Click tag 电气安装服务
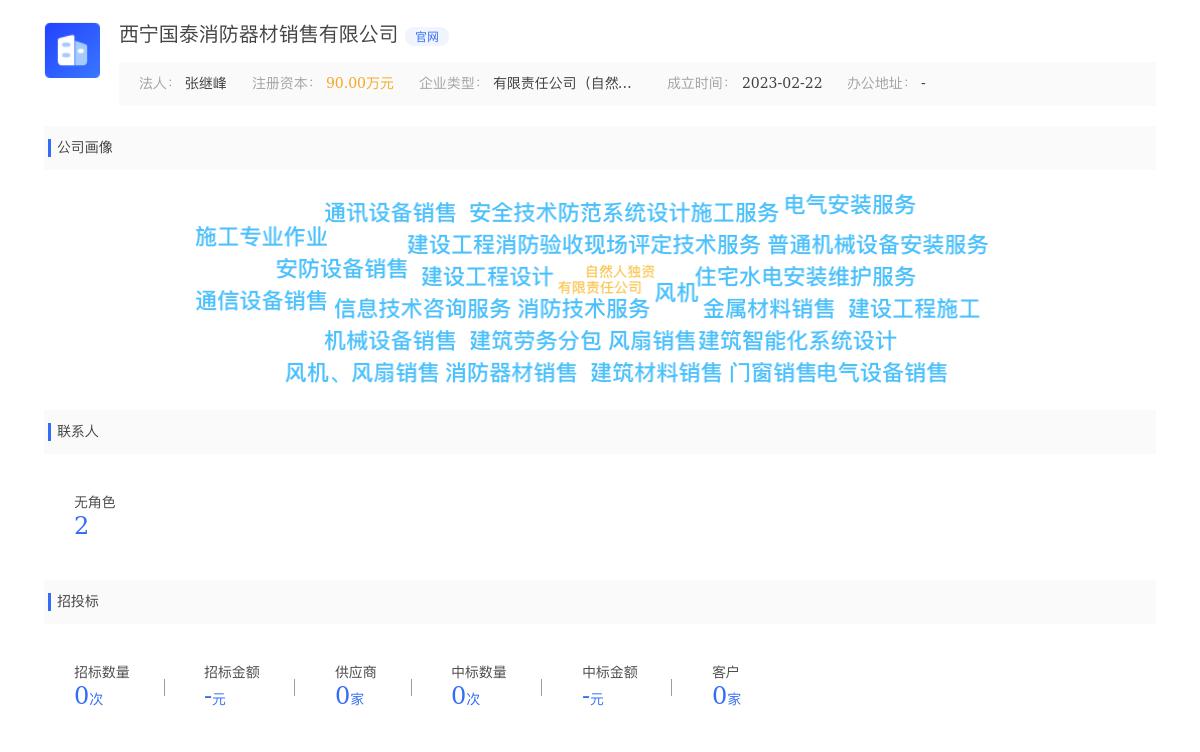This screenshot has width=1200, height=752. click(850, 205)
